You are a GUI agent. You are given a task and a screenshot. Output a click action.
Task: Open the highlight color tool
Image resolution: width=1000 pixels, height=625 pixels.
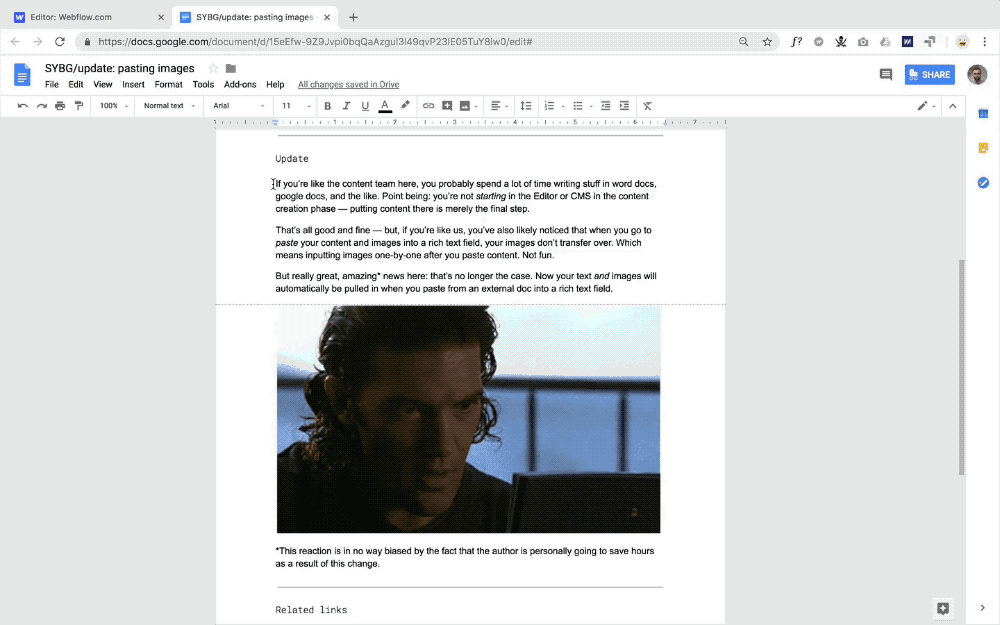click(405, 105)
